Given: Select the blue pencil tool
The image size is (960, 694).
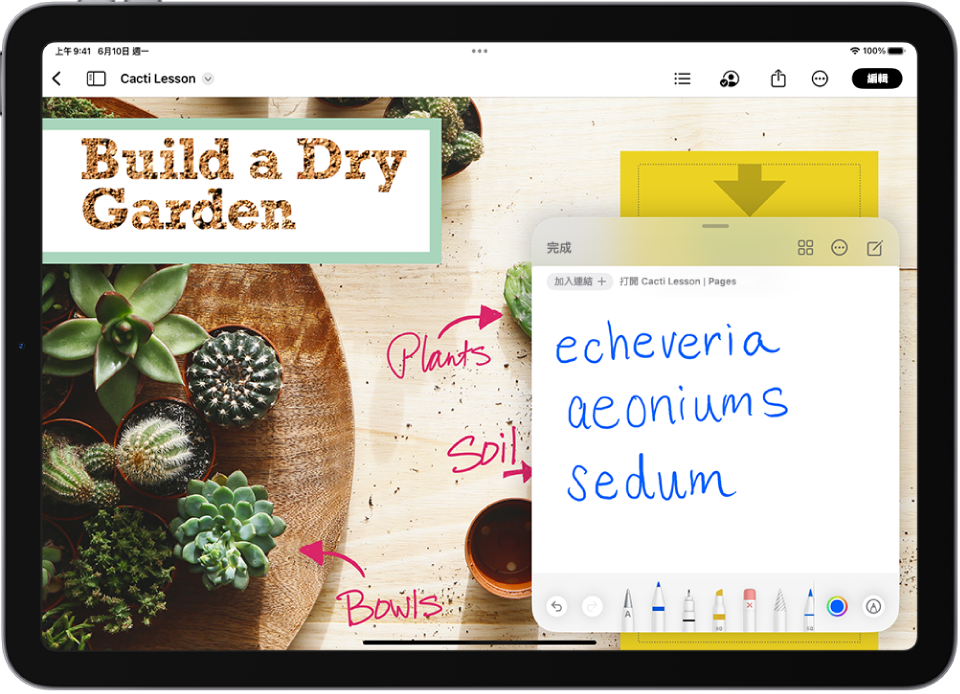Looking at the screenshot, I should point(809,609).
